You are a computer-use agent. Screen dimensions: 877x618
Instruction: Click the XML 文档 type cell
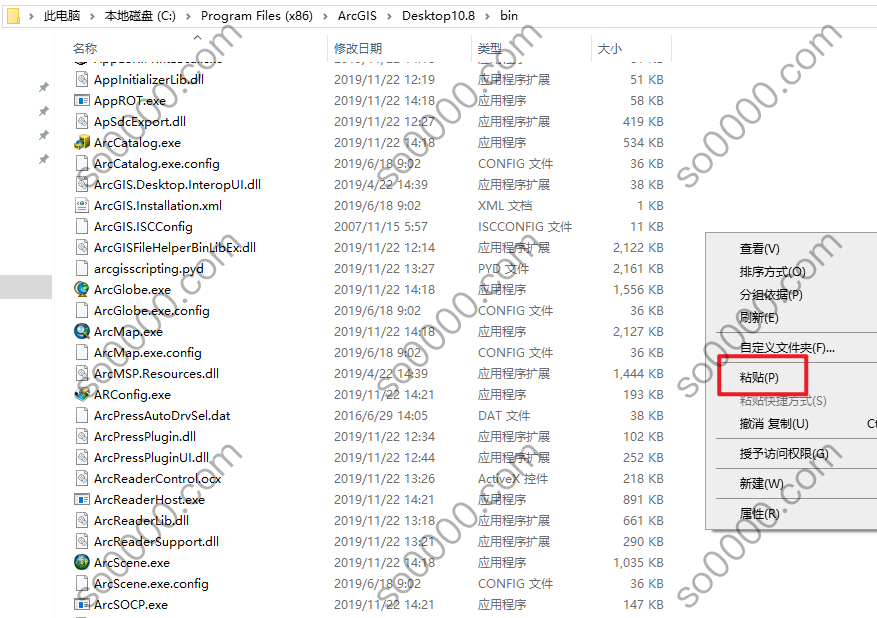(505, 205)
